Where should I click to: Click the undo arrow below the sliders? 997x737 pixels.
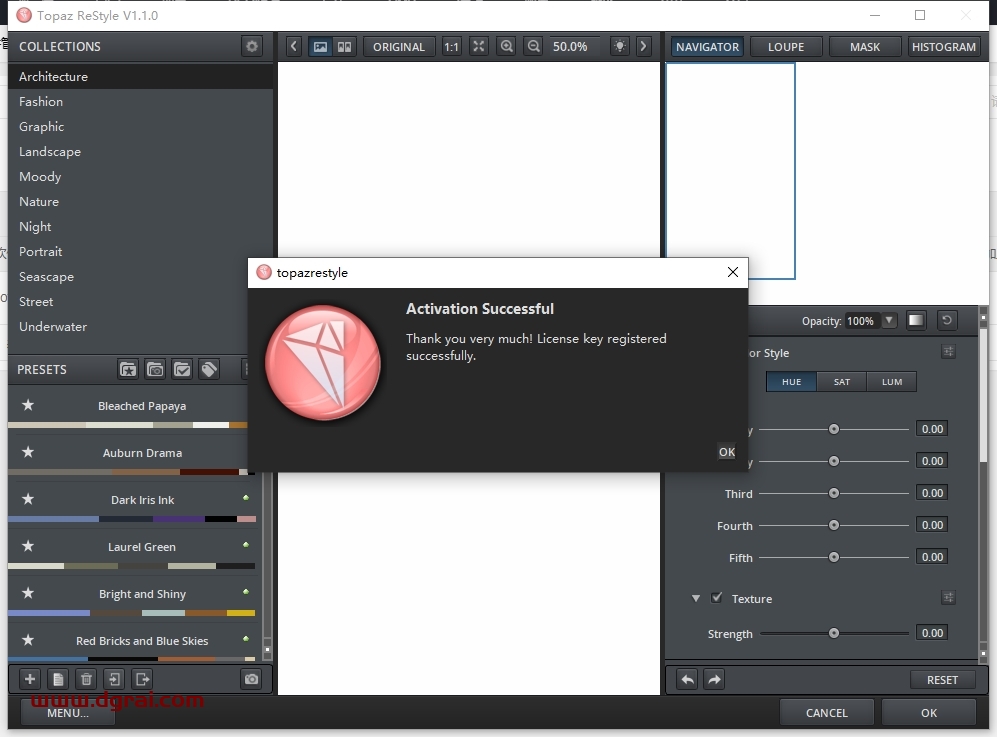[x=688, y=679]
